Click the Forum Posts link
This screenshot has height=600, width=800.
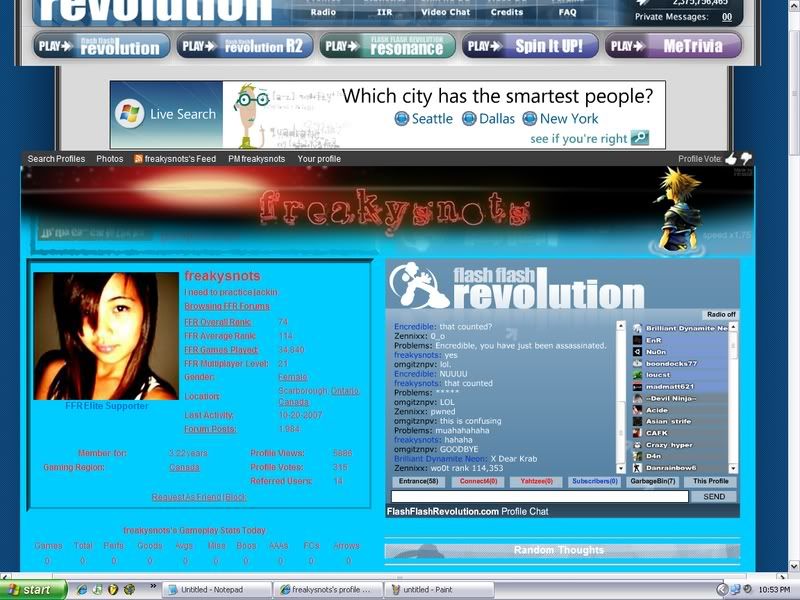(210, 429)
